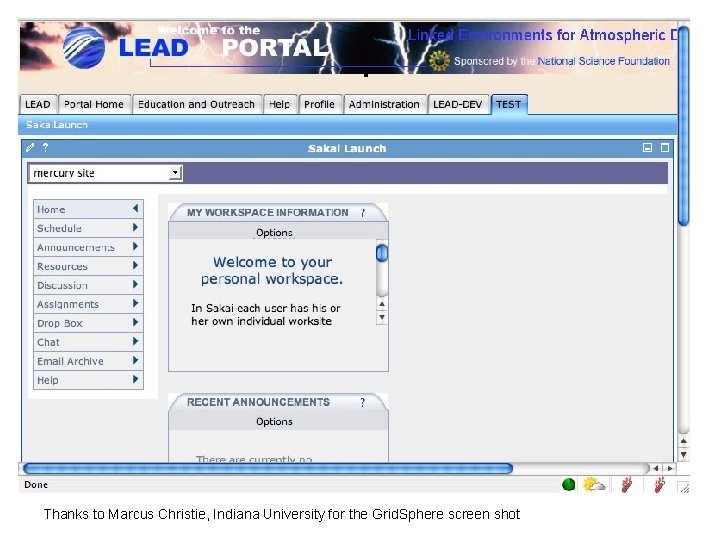Collapse the Home sidebar item arrow
The height and width of the screenshot is (540, 720).
tap(135, 208)
